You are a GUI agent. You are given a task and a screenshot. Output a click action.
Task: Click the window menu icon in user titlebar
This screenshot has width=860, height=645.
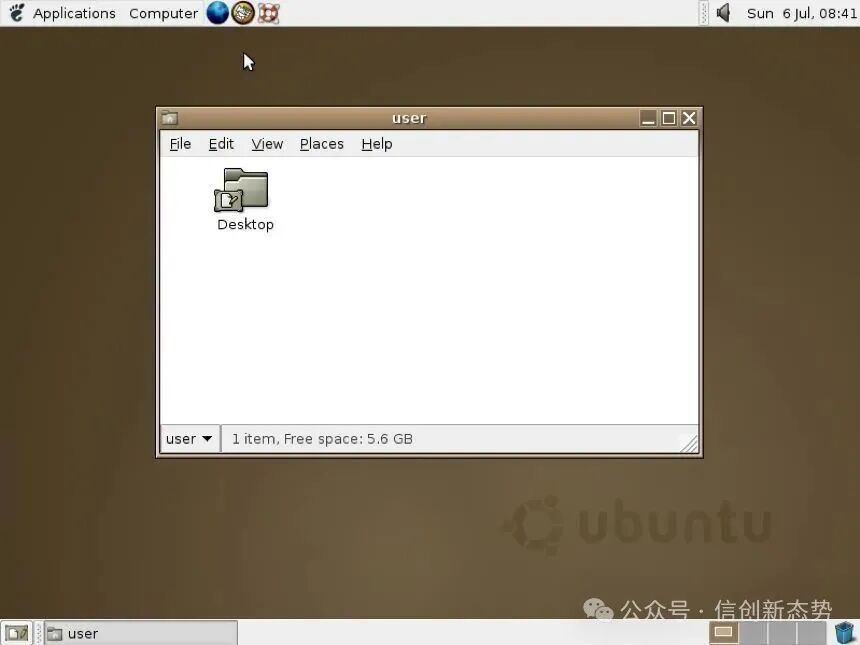pos(169,118)
